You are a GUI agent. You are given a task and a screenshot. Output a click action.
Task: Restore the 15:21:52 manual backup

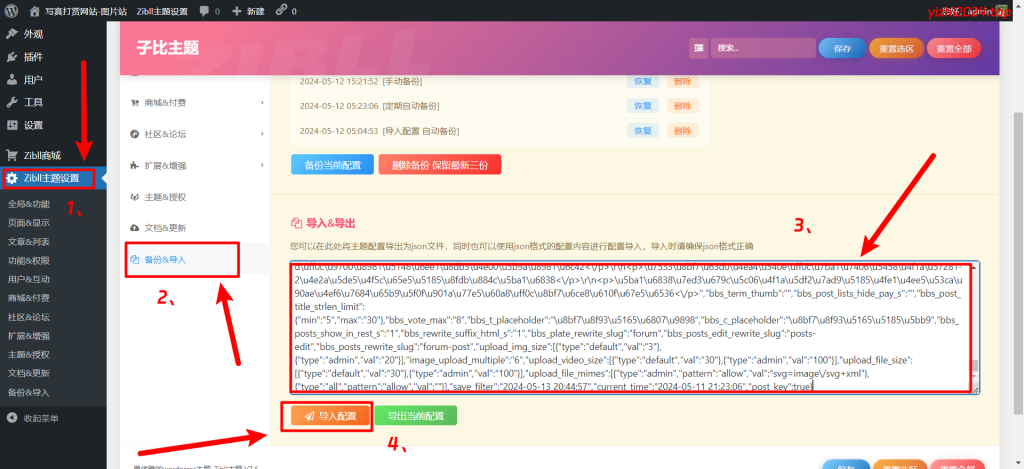click(x=643, y=81)
